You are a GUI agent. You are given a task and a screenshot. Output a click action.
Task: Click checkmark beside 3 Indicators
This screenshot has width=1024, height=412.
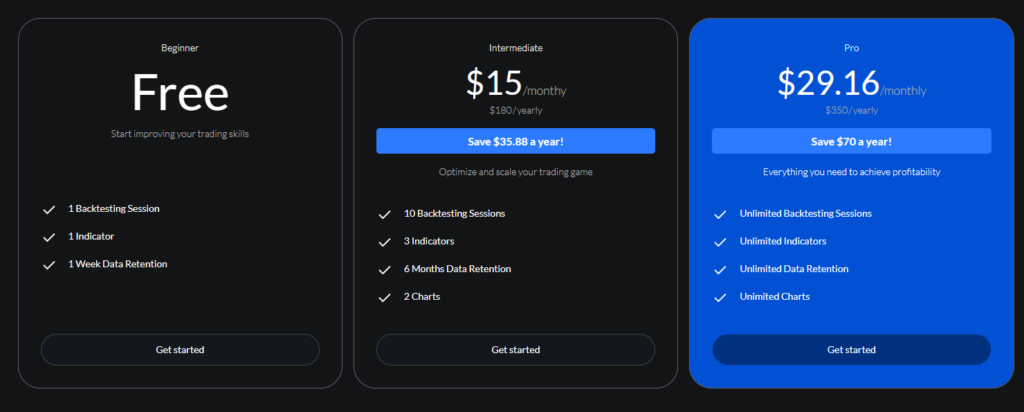385,242
